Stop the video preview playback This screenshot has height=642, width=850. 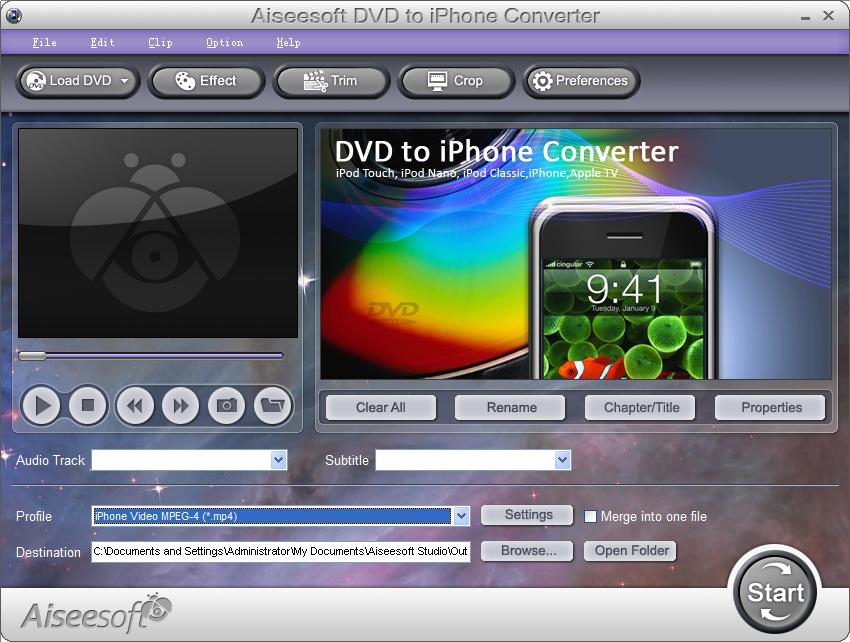tap(88, 405)
